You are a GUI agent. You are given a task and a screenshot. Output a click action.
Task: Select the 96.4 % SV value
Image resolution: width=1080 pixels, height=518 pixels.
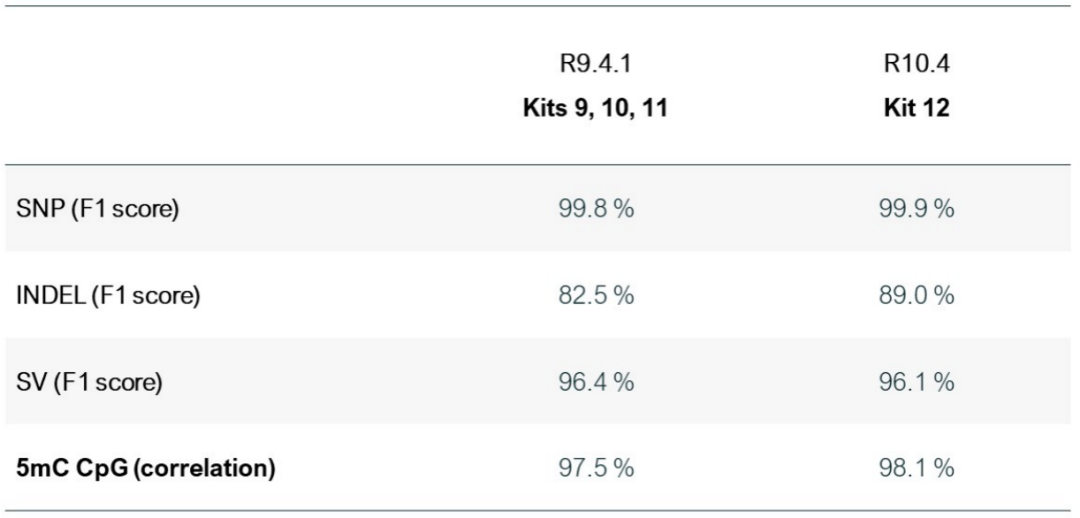(x=596, y=382)
